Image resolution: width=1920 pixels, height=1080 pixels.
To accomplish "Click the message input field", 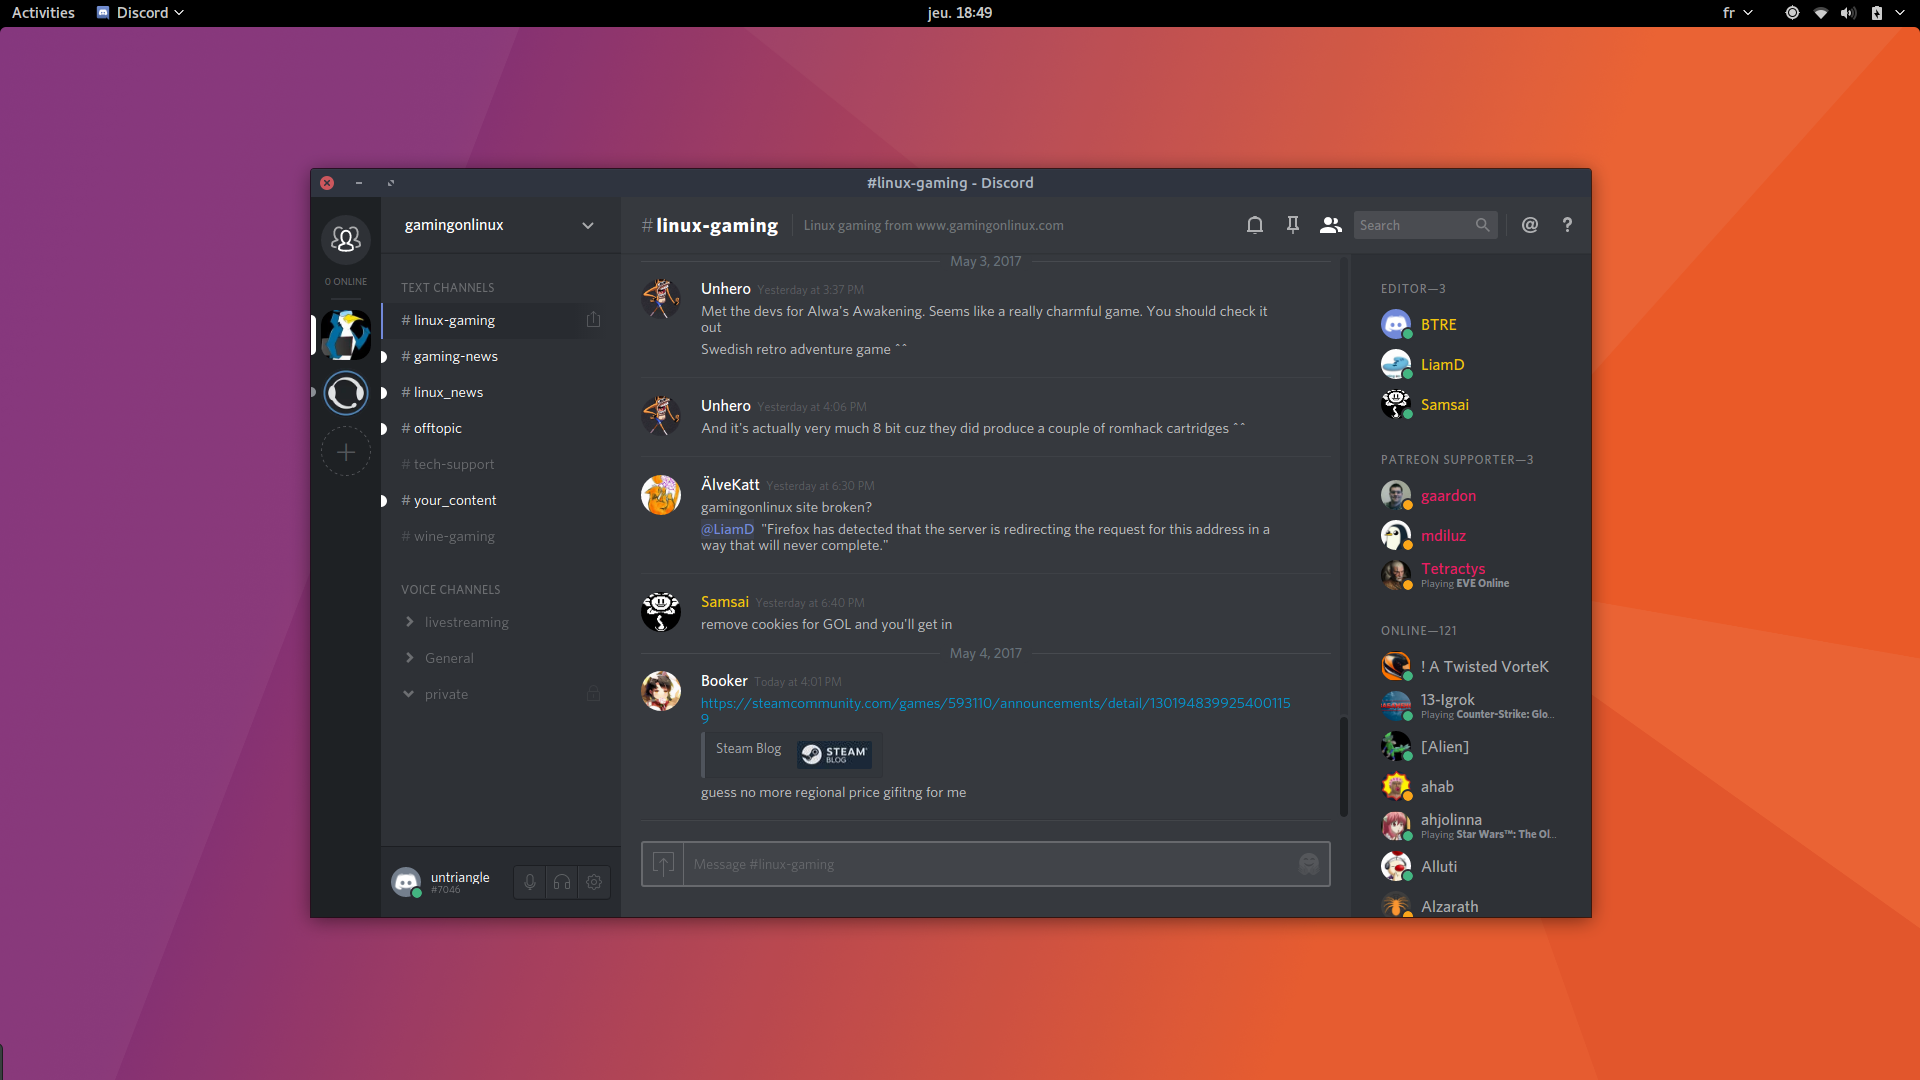I will (986, 864).
